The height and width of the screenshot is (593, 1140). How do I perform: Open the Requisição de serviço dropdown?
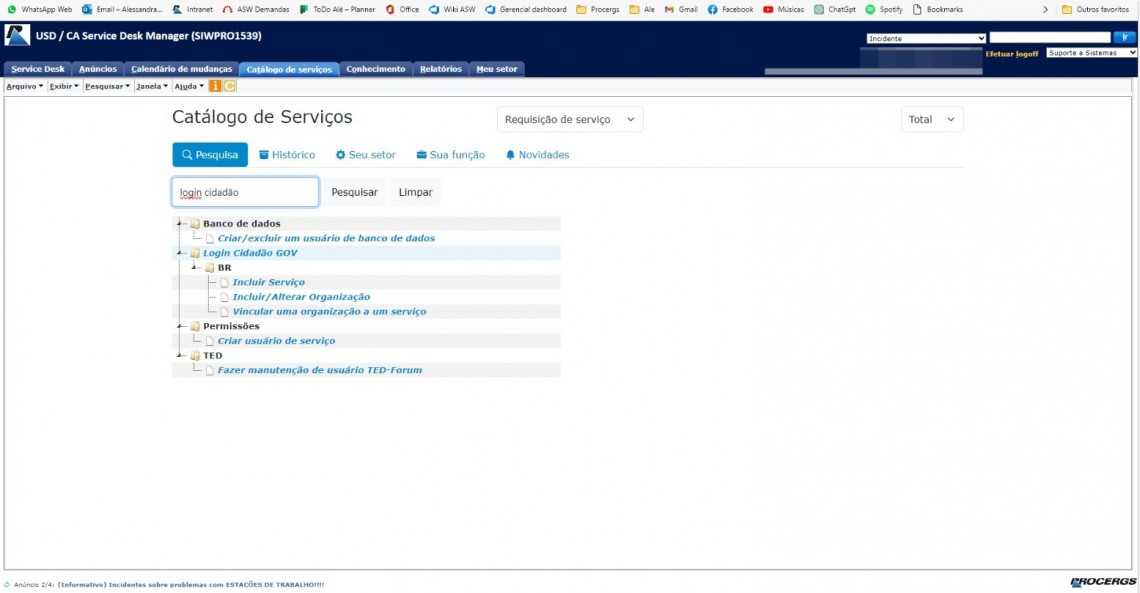(x=570, y=120)
